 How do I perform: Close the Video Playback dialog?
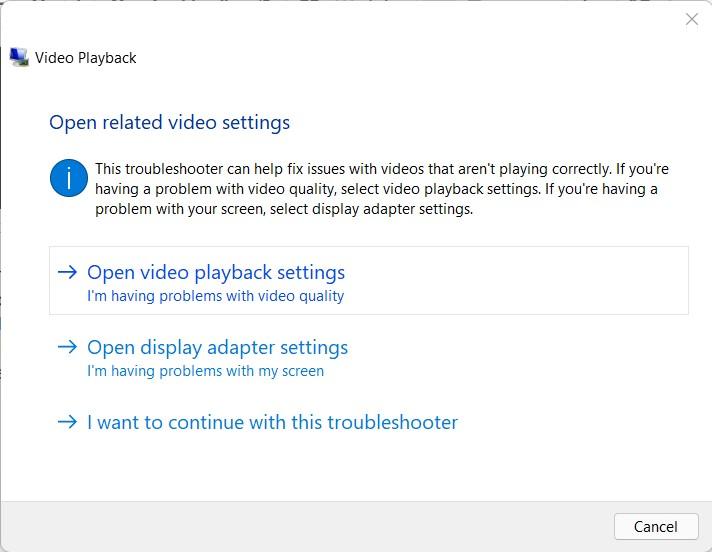tap(692, 19)
